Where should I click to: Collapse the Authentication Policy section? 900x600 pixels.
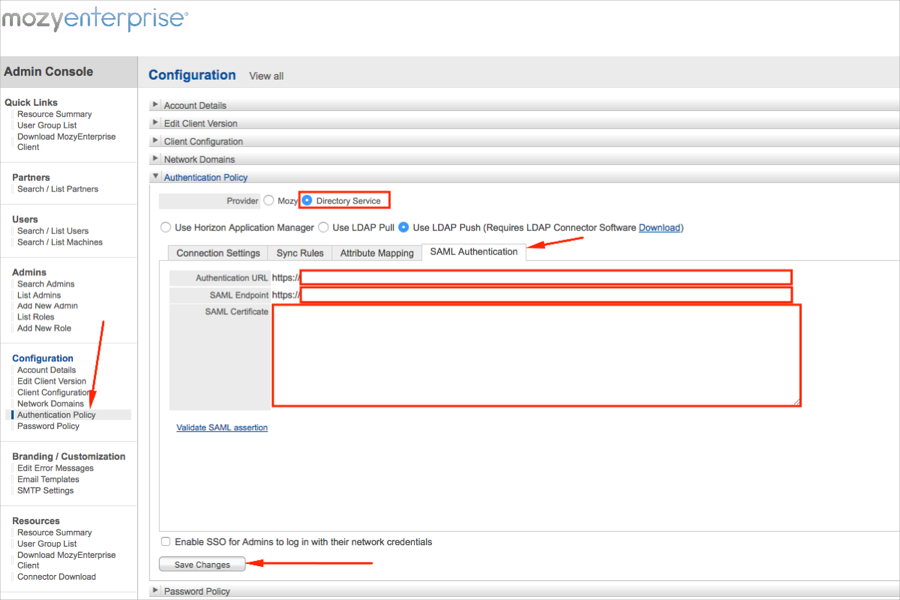205,178
